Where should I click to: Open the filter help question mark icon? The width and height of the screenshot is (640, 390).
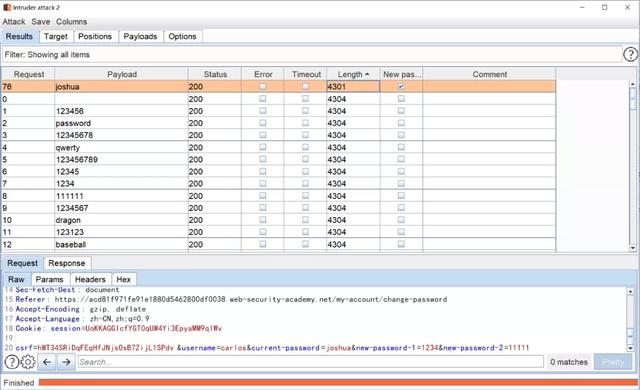coord(630,54)
